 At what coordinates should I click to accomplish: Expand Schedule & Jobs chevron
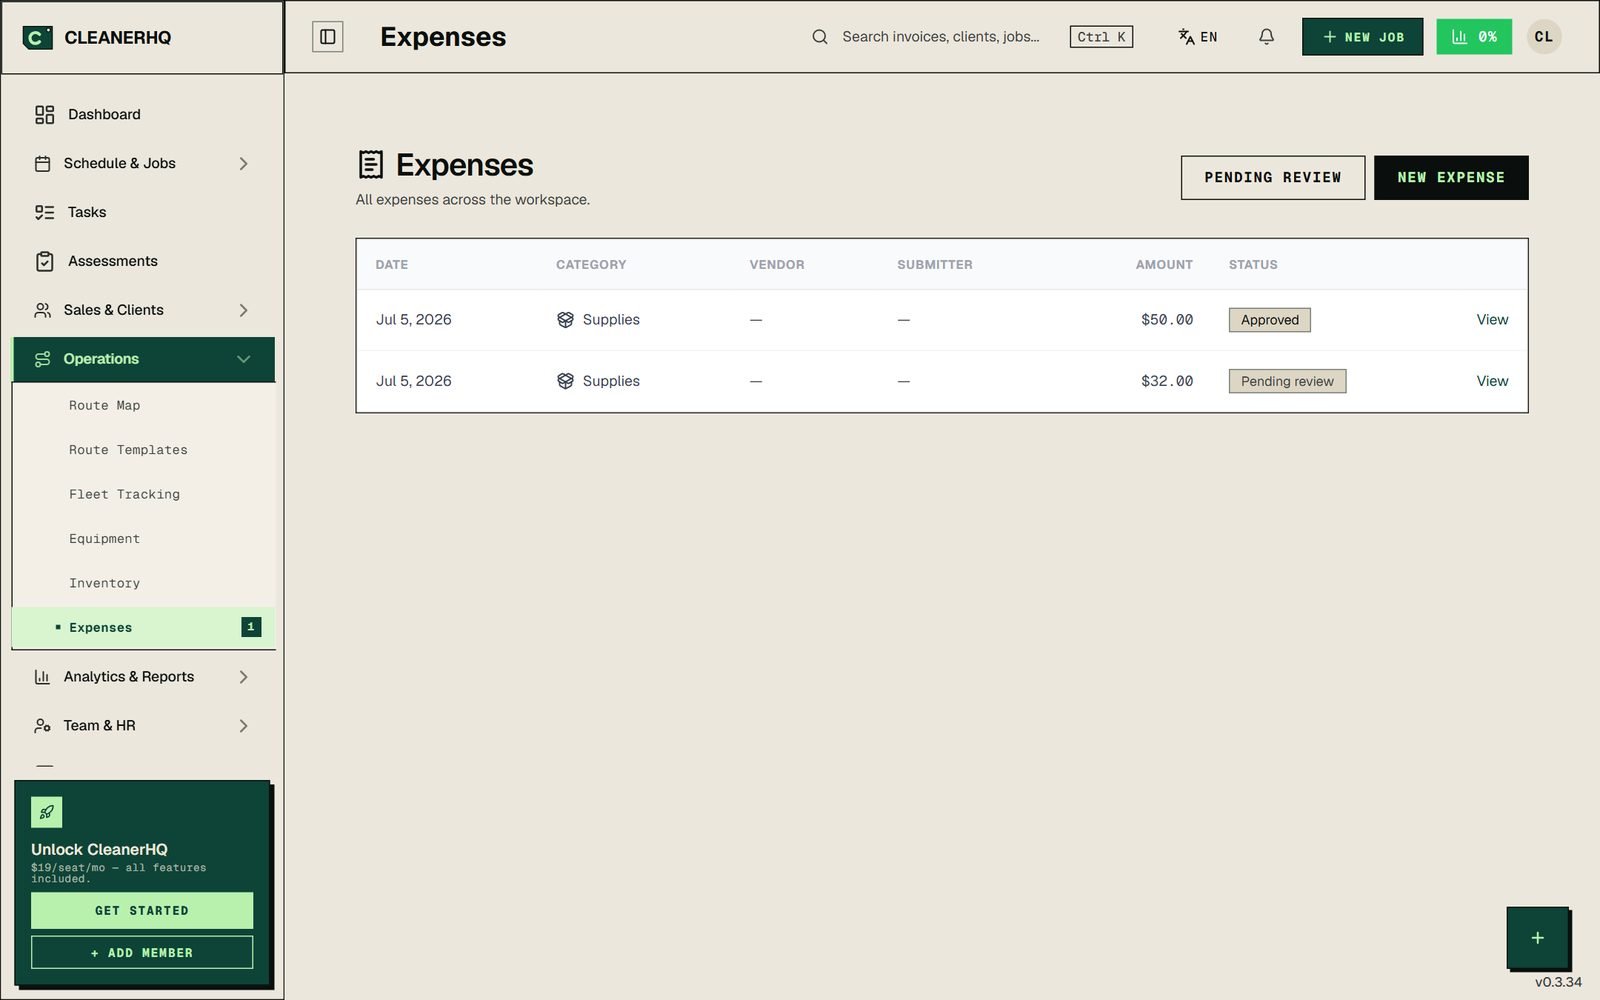pyautogui.click(x=243, y=164)
